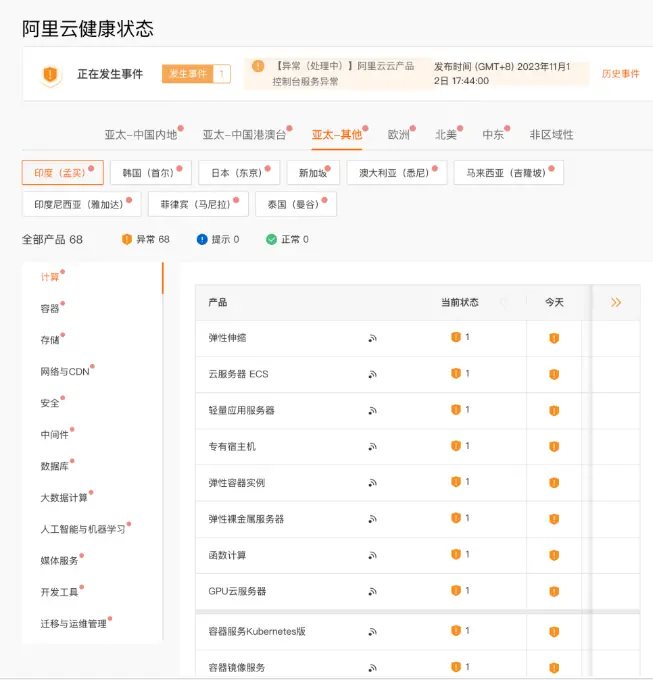Select the 中间件 category in sidebar
This screenshot has width=653, height=680.
pyautogui.click(x=55, y=435)
